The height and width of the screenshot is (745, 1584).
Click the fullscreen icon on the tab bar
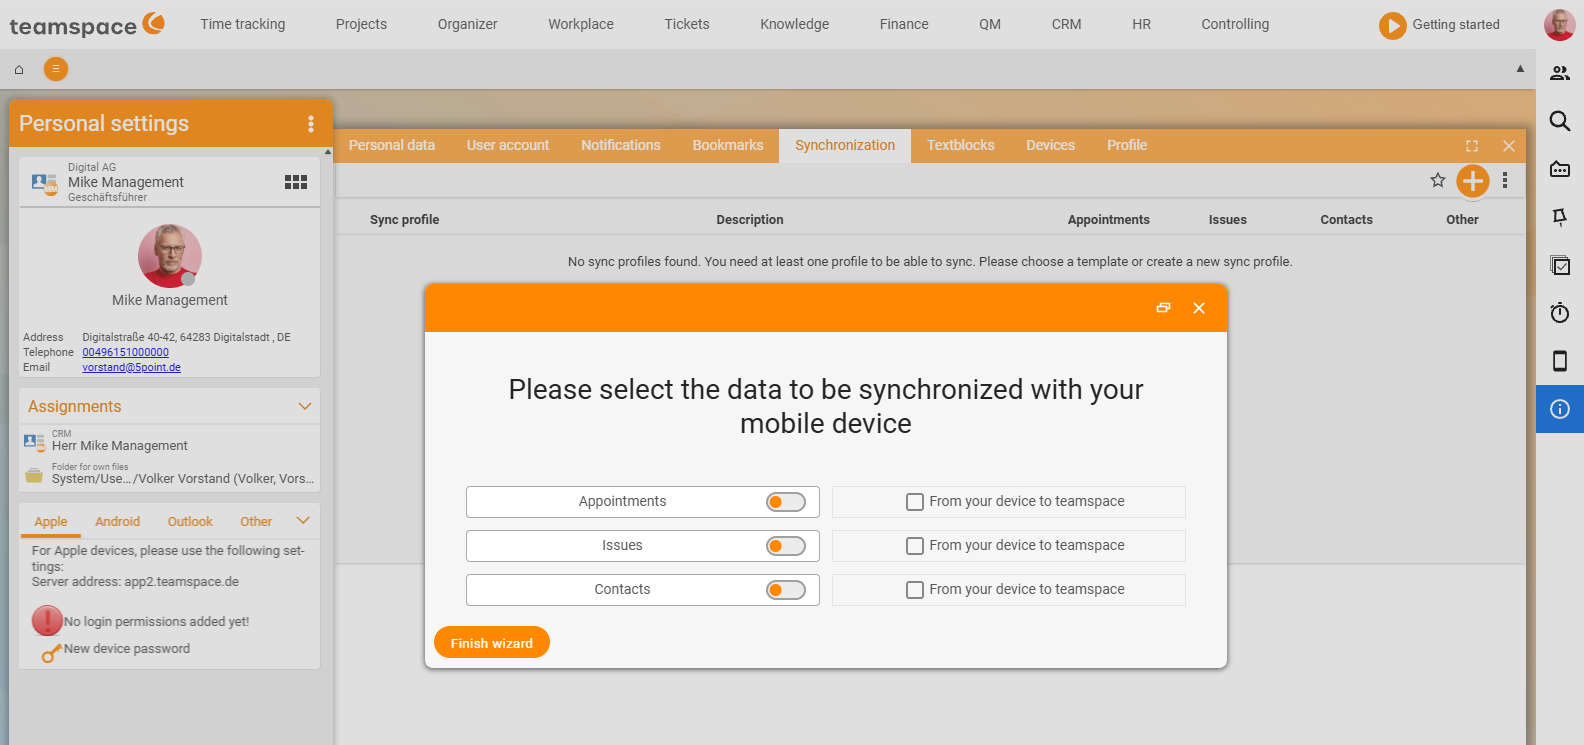click(1472, 146)
